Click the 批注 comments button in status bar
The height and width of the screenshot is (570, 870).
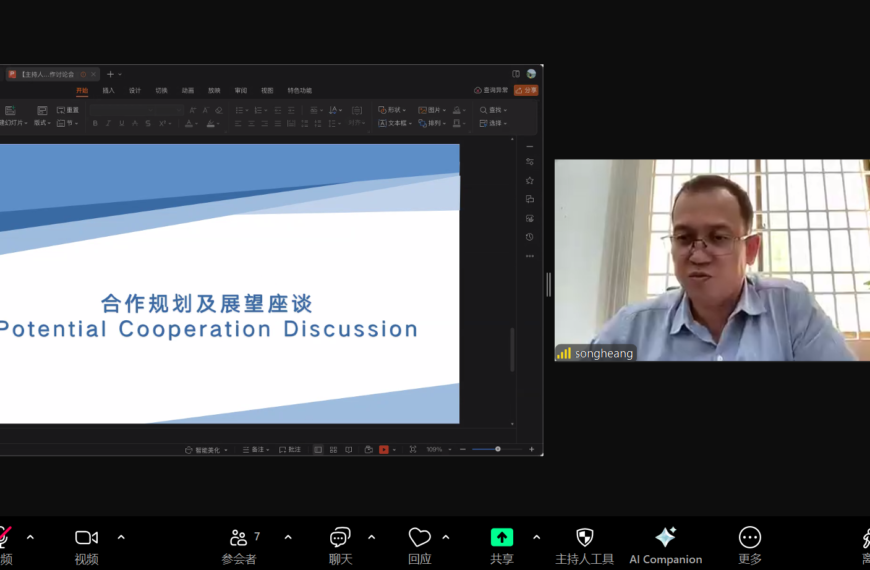[x=289, y=450]
